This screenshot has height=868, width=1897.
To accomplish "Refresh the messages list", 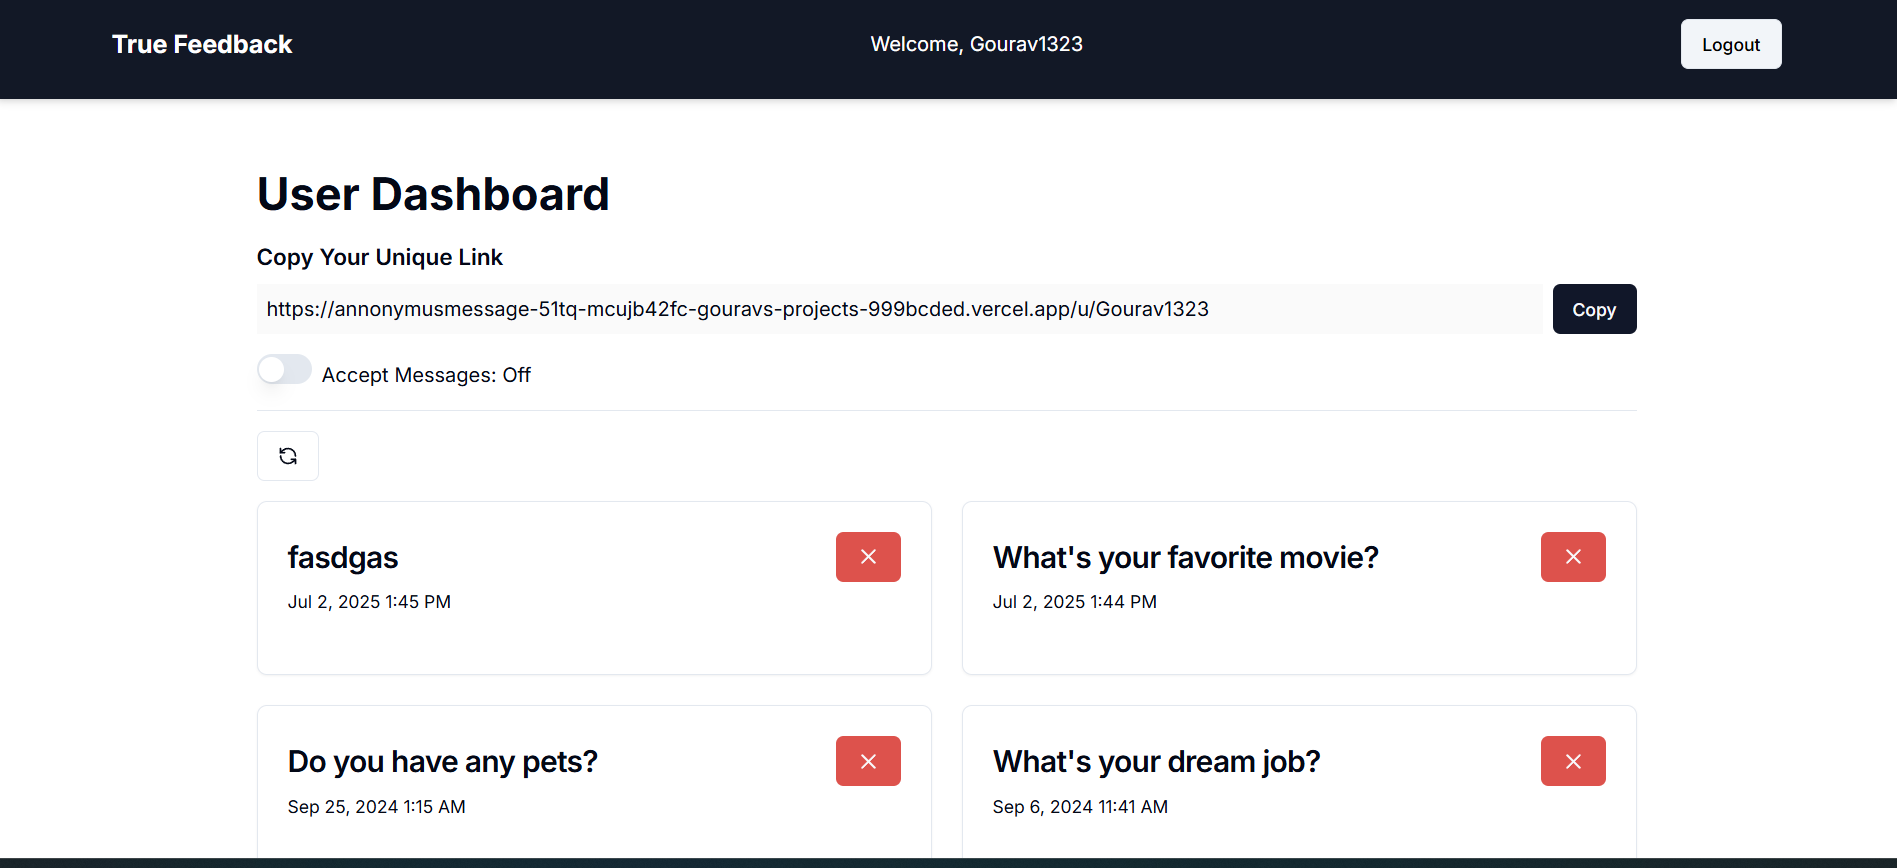I will click(x=288, y=456).
